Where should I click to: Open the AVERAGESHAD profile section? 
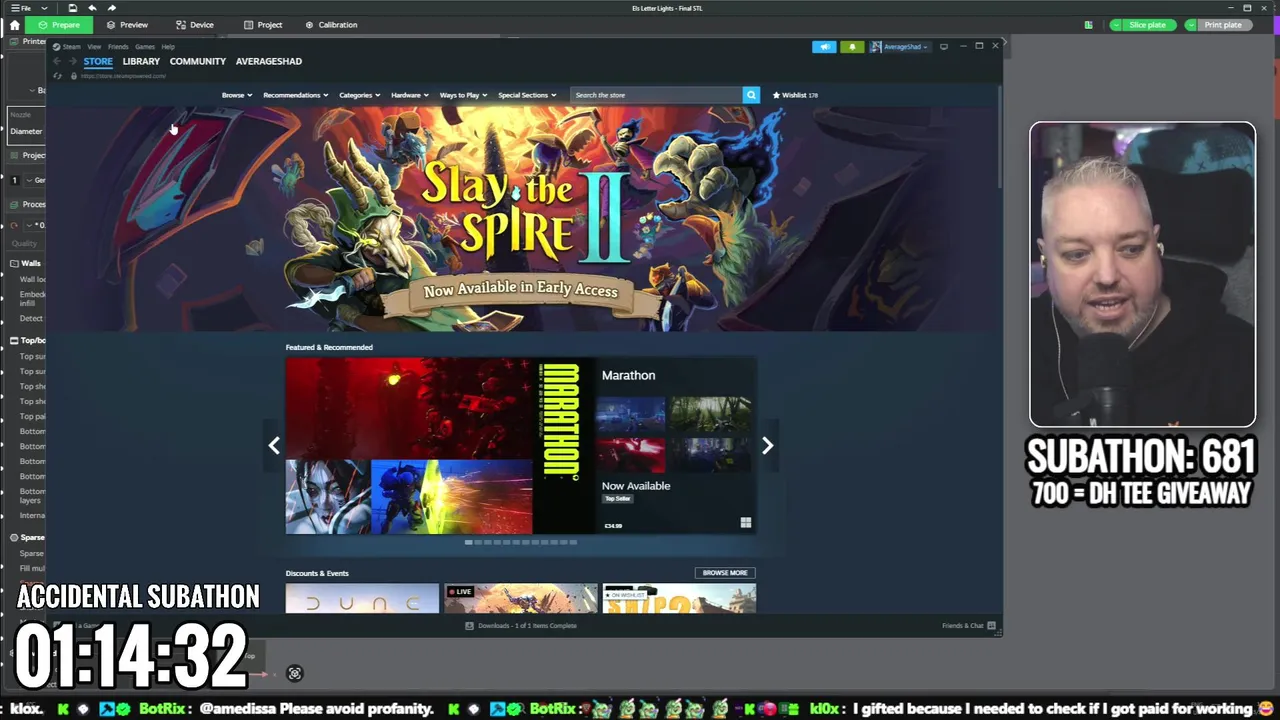(x=269, y=61)
